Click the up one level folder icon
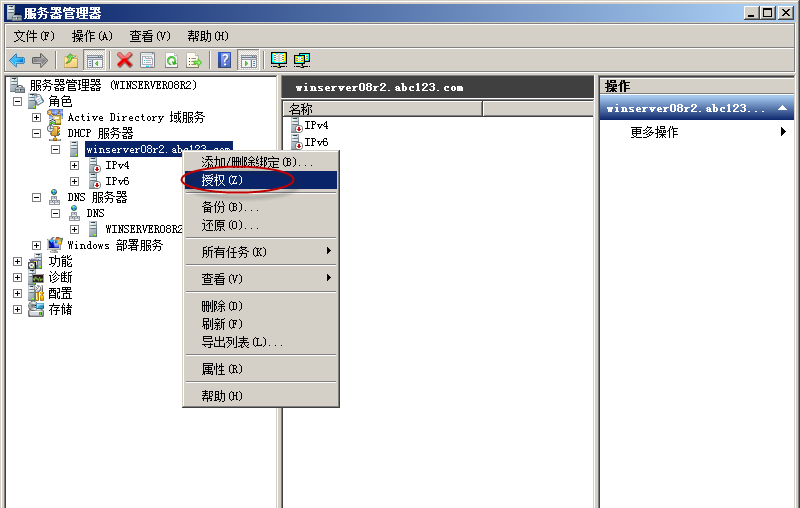800x508 pixels. [x=71, y=61]
